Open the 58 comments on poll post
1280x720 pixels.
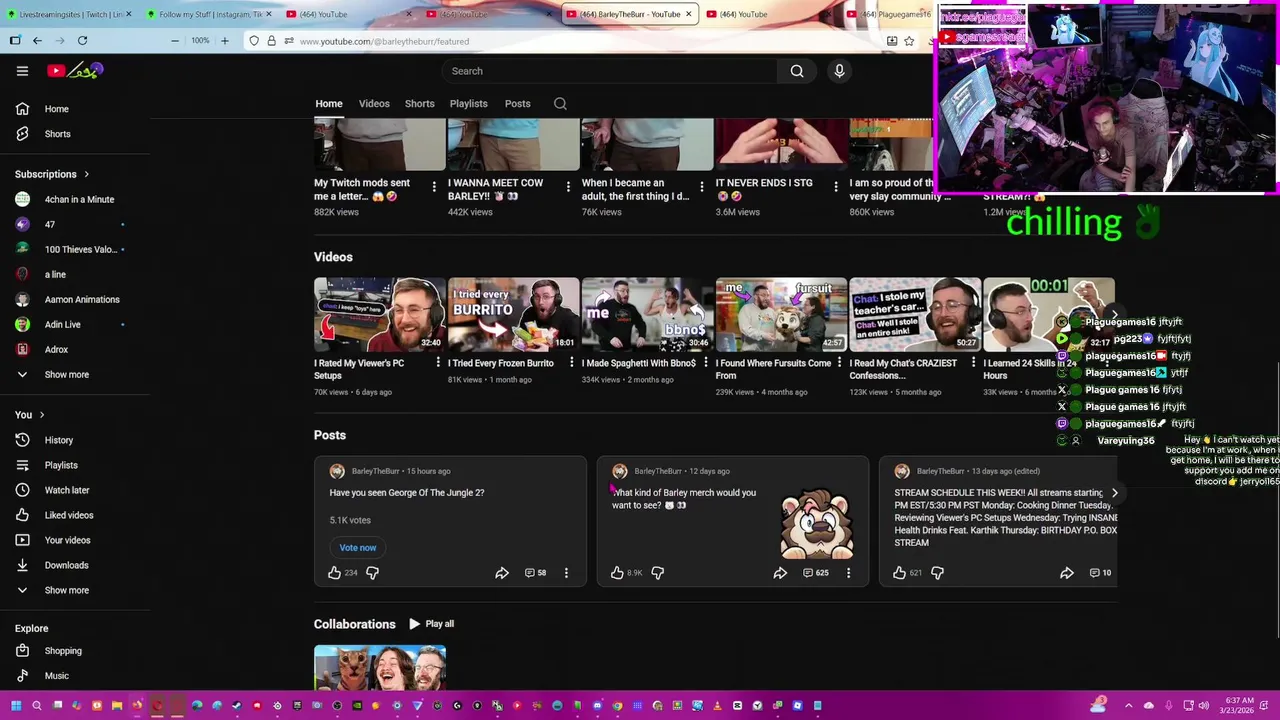tap(535, 573)
